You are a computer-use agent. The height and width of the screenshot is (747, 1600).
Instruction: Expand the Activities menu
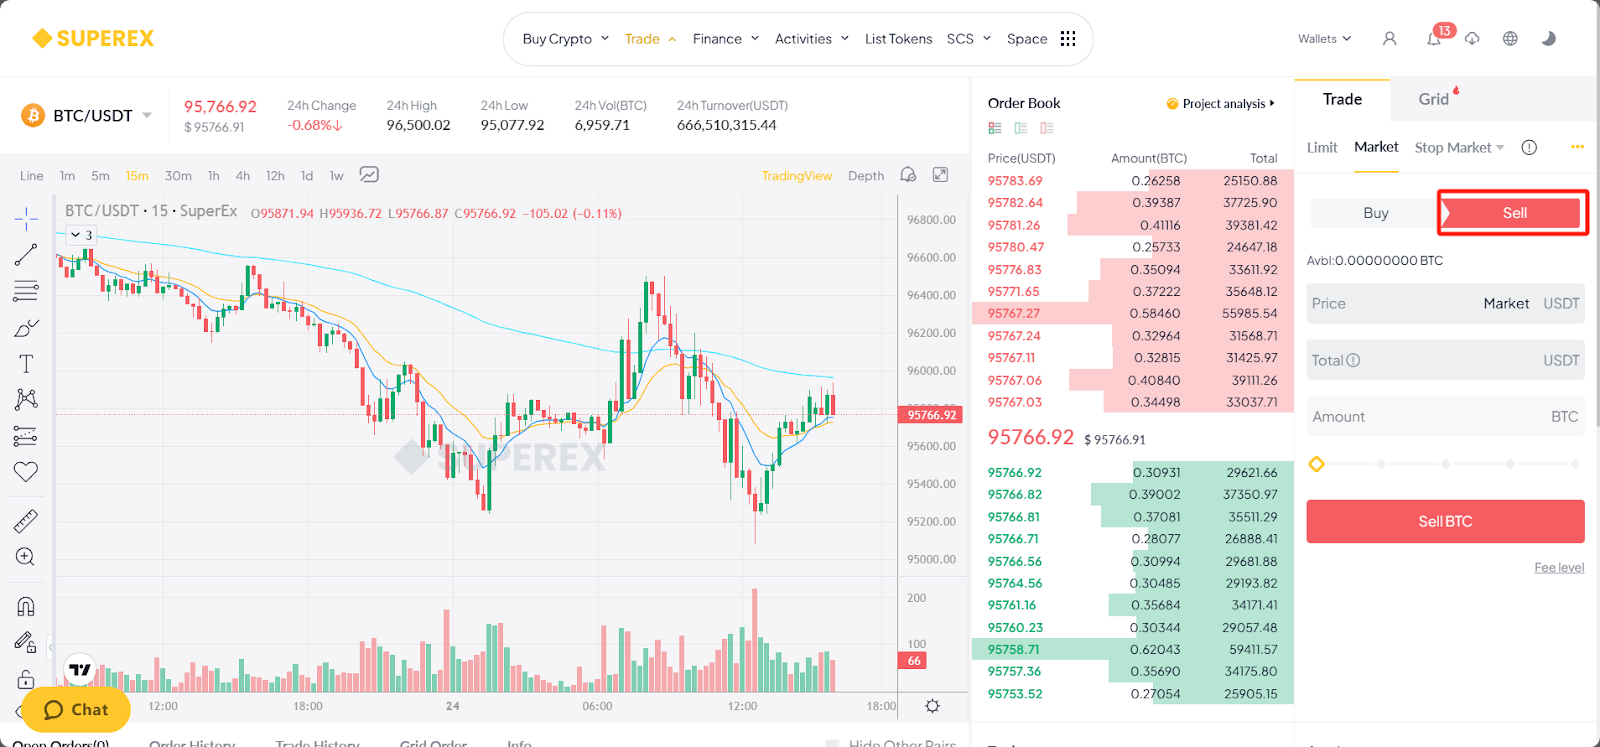click(x=812, y=39)
